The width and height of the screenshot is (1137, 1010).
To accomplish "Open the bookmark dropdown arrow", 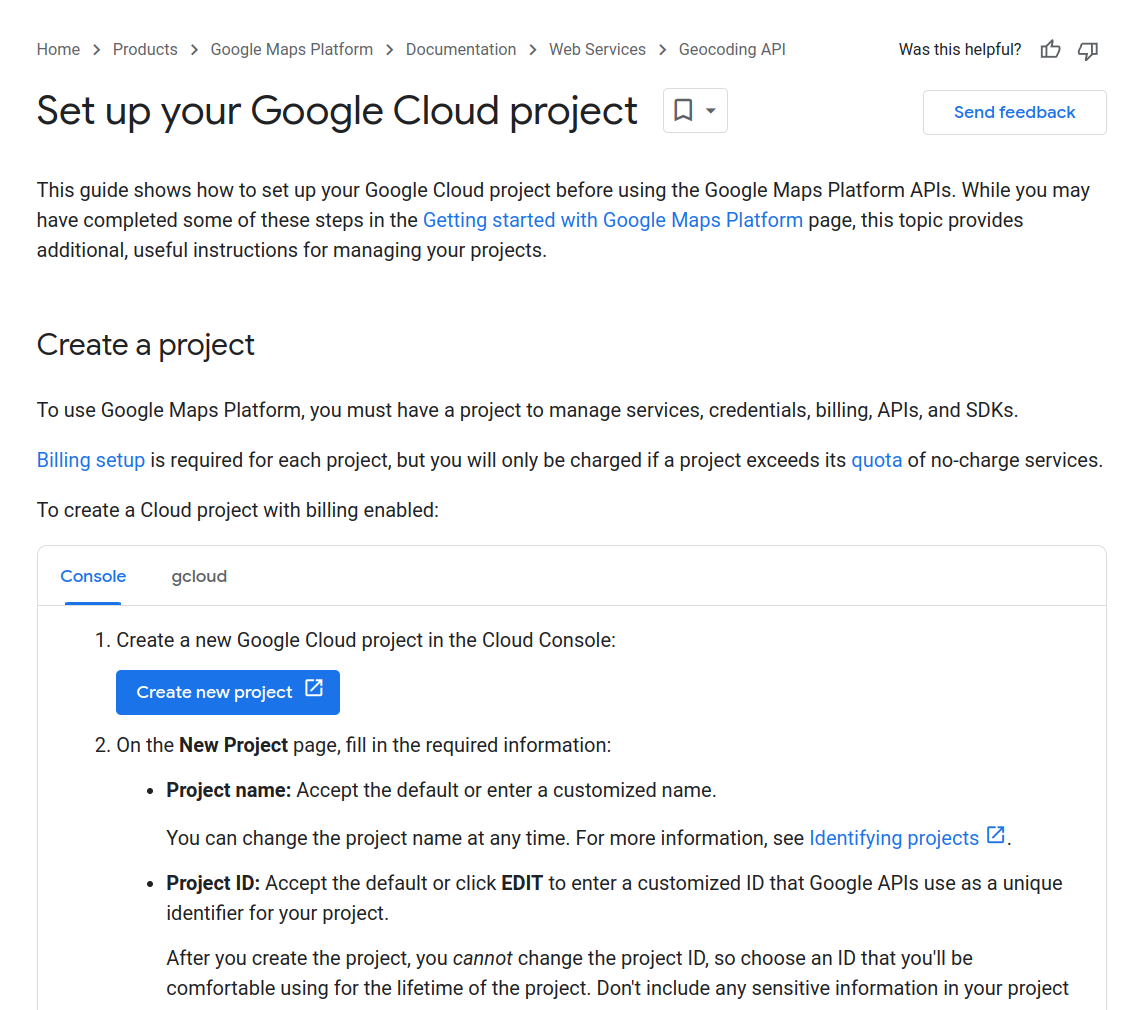I will [x=711, y=111].
